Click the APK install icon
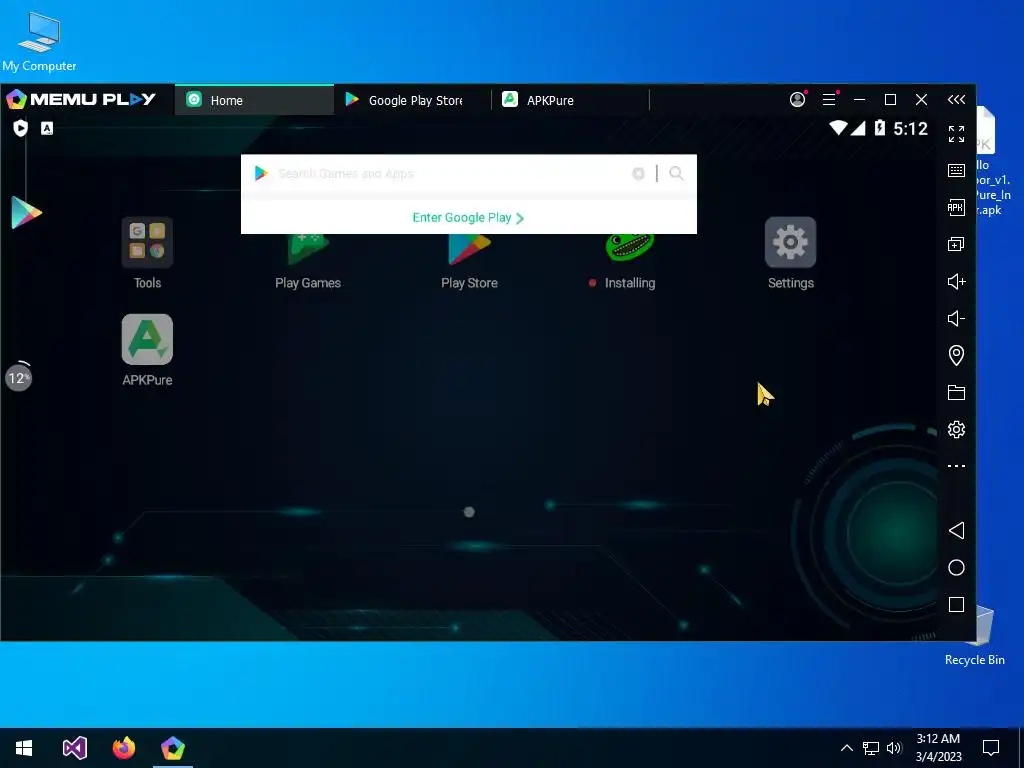The width and height of the screenshot is (1024, 768). tap(956, 208)
